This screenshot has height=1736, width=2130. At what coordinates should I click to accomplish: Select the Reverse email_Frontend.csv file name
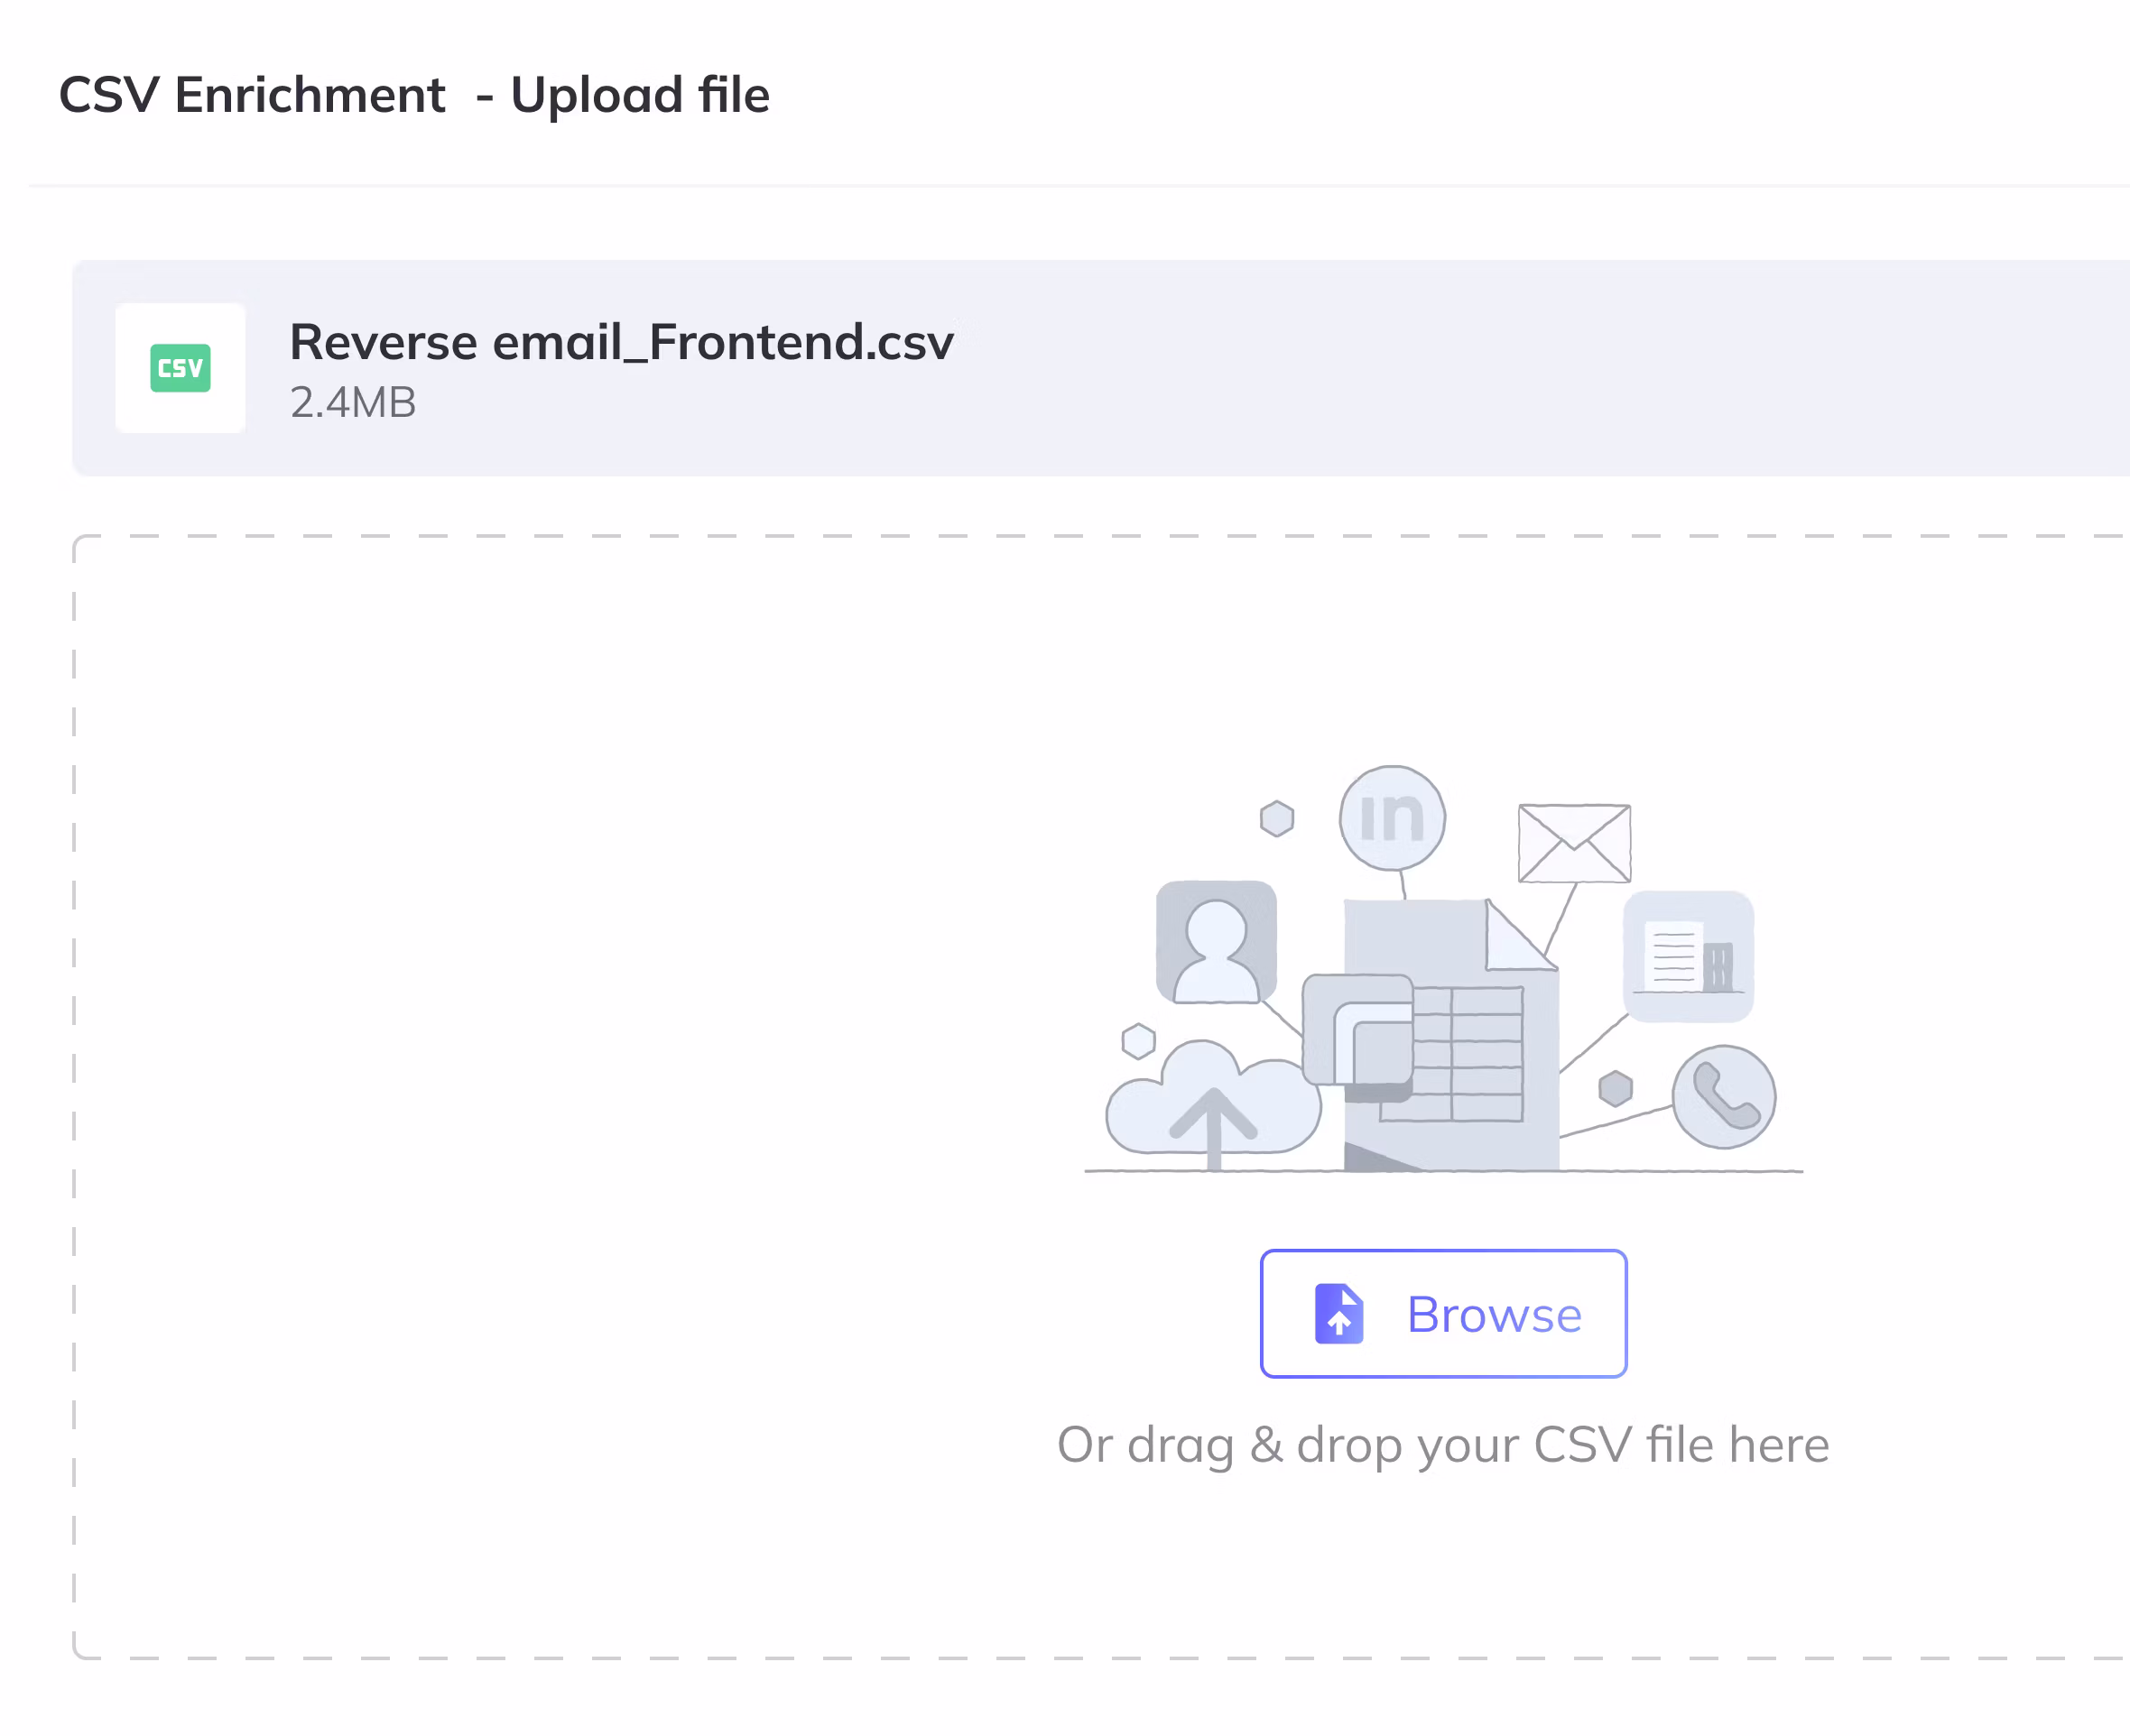click(621, 342)
